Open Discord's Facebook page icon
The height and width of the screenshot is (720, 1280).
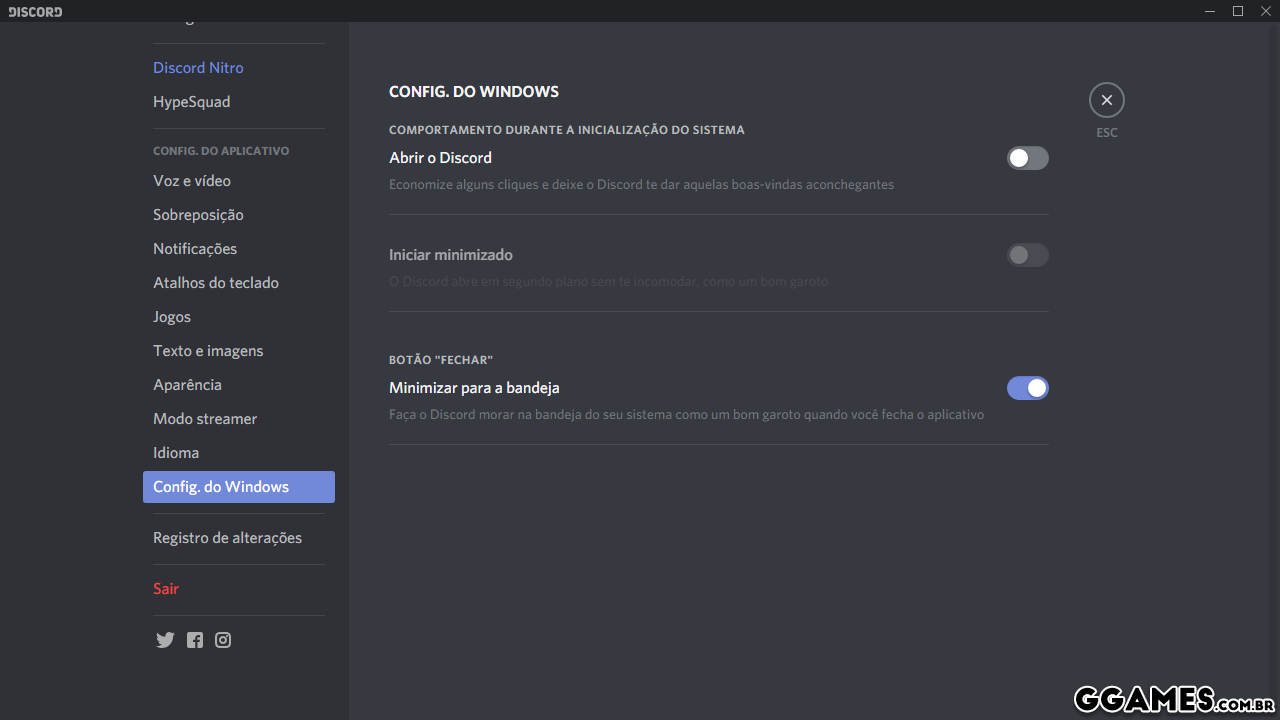coord(195,640)
